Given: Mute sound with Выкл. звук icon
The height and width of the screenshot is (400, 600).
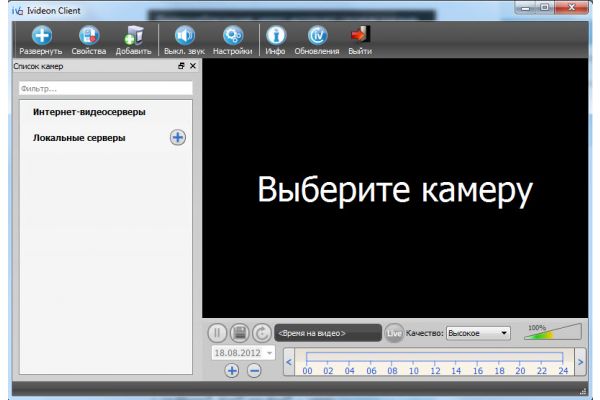Looking at the screenshot, I should (184, 36).
